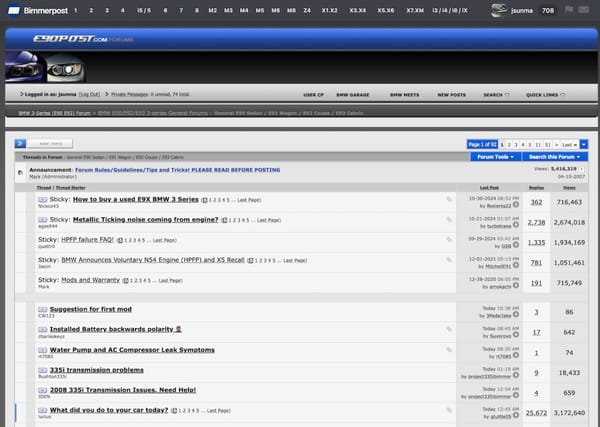Open the Forum Tools dropdown

(496, 157)
